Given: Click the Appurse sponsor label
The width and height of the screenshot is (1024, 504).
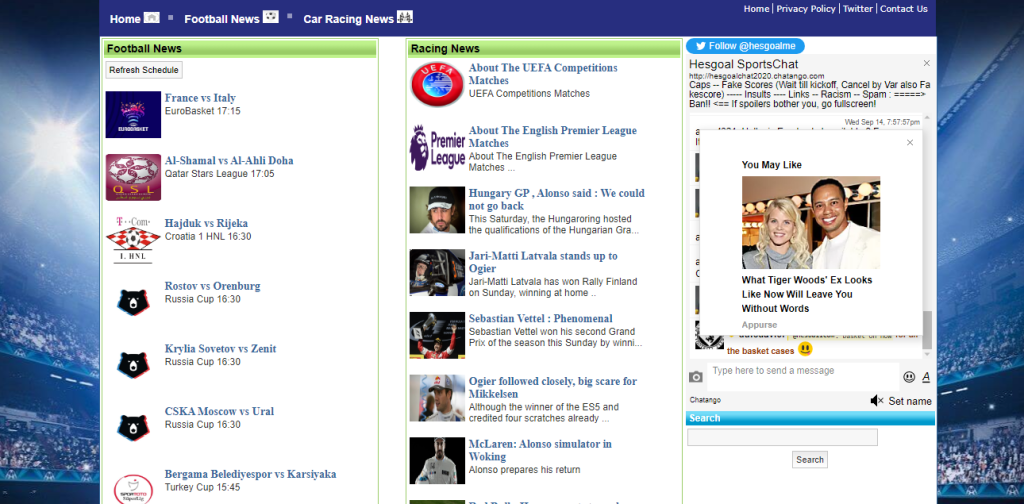Looking at the screenshot, I should click(760, 324).
